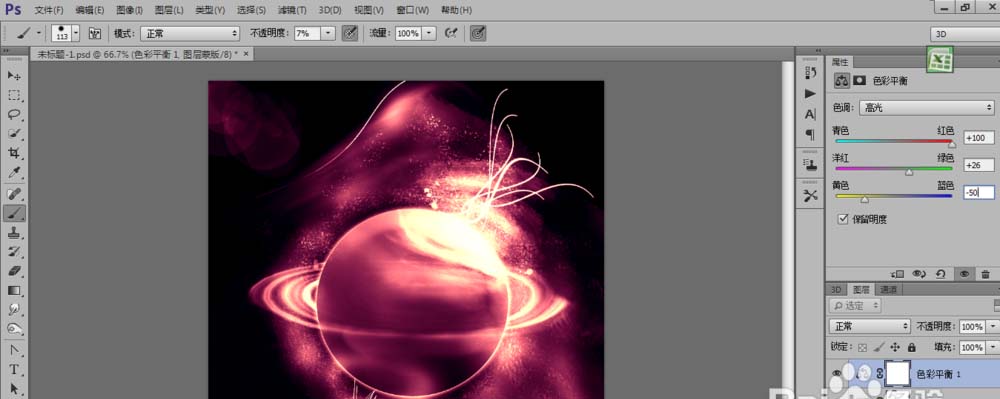
Task: Select the Brush tool in the toolbox
Action: (14, 213)
